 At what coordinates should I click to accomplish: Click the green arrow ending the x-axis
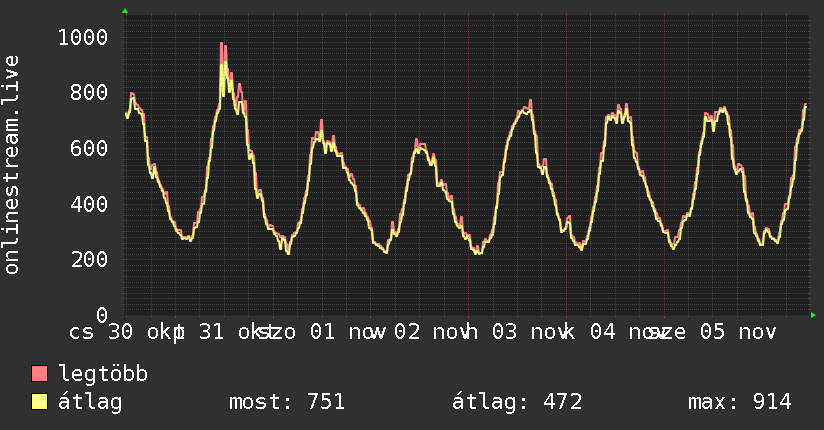pos(813,315)
